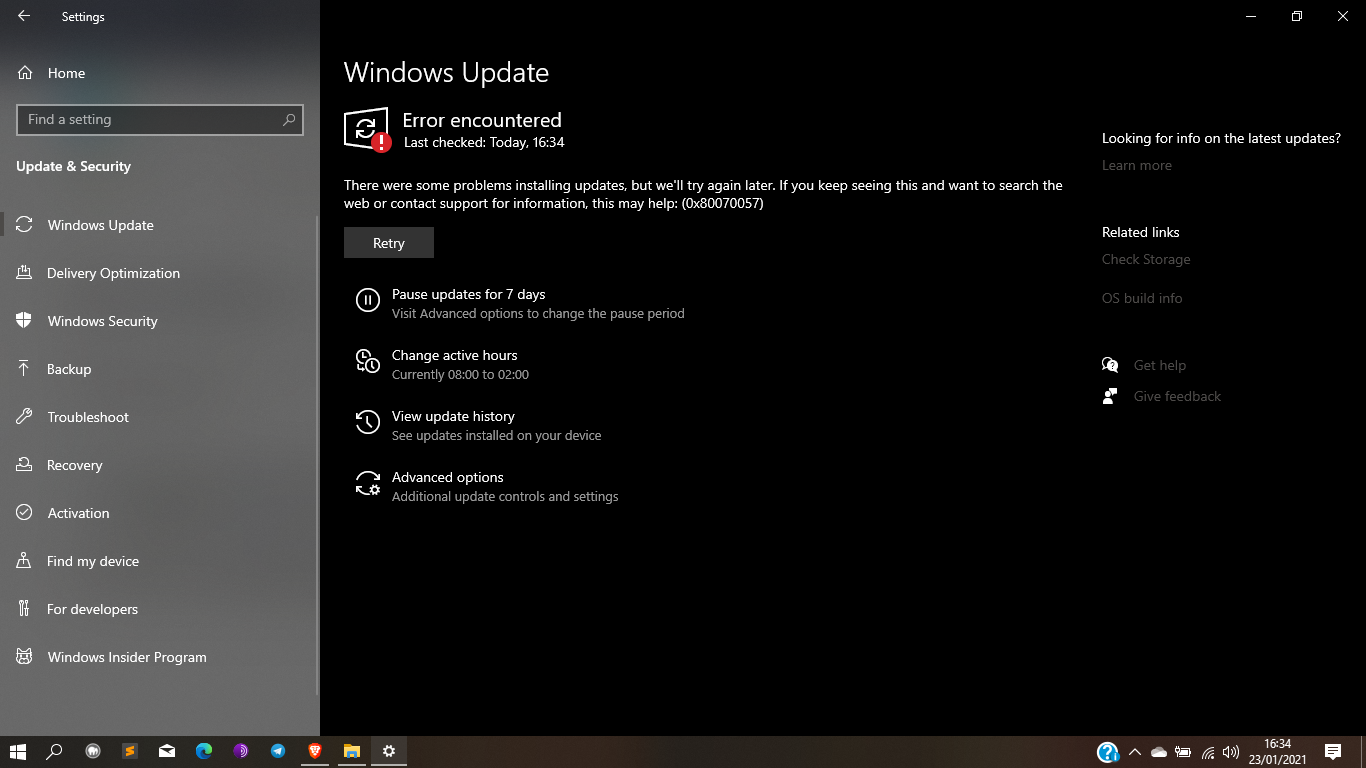
Task: Open the Check Storage link
Action: 1146,259
